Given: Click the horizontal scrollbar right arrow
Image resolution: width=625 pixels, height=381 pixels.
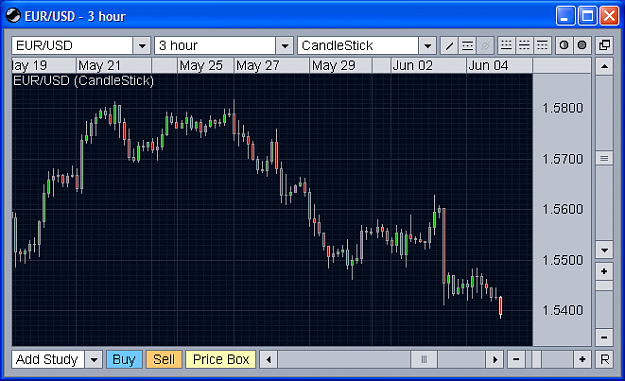Looking at the screenshot, I should pyautogui.click(x=495, y=359).
